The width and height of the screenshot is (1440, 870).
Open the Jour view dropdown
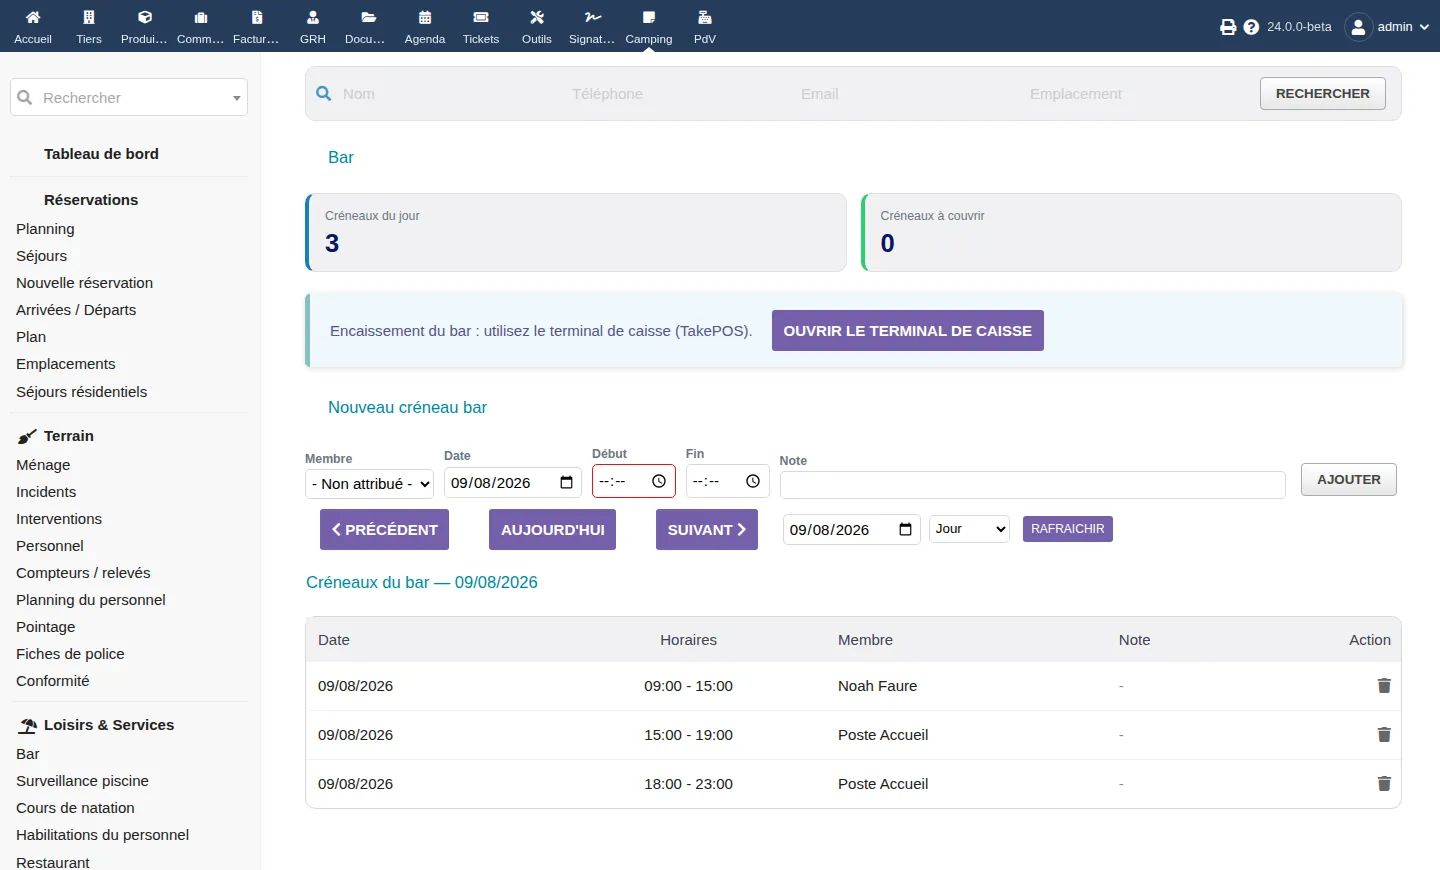(969, 529)
